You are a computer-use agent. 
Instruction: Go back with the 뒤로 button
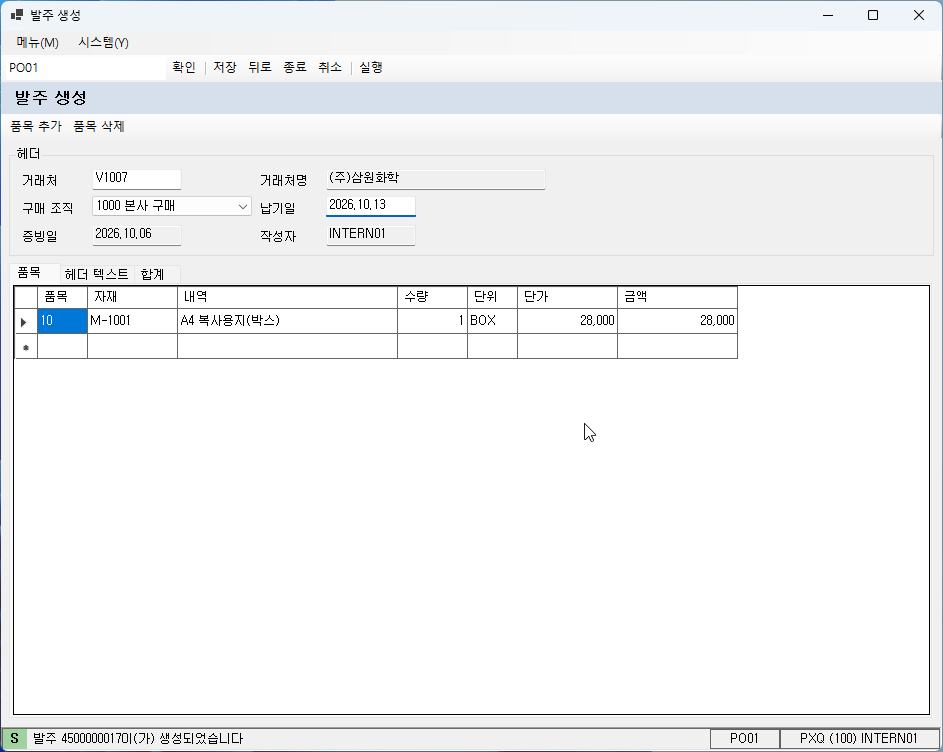tap(260, 67)
